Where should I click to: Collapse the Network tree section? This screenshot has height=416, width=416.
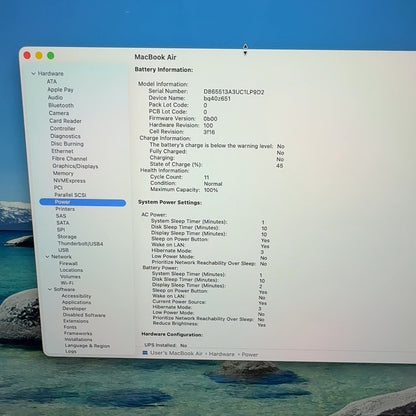tap(47, 257)
